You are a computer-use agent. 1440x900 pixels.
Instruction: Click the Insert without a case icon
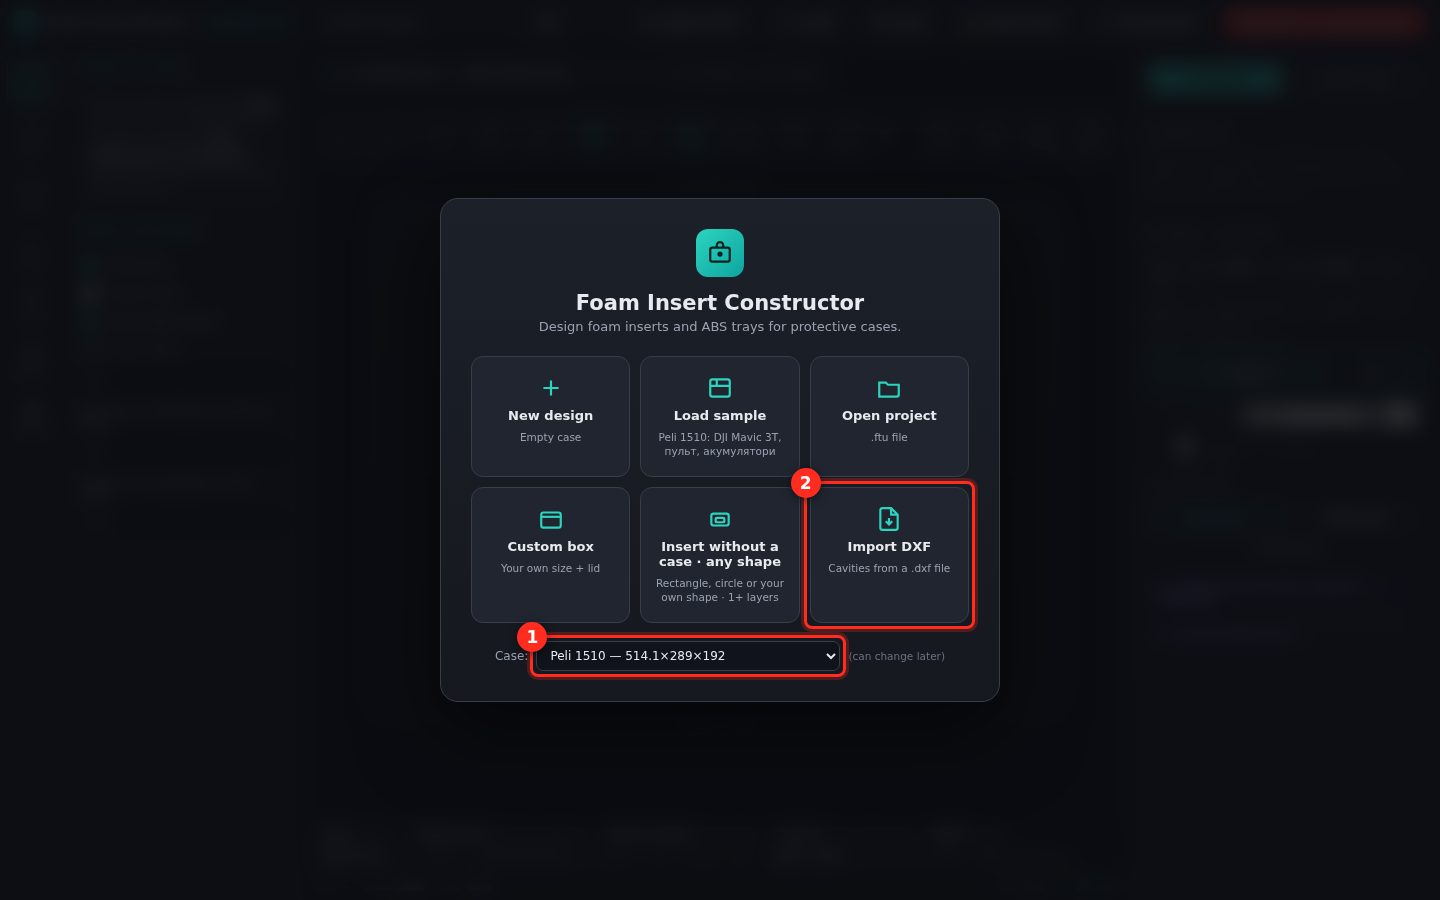[720, 519]
